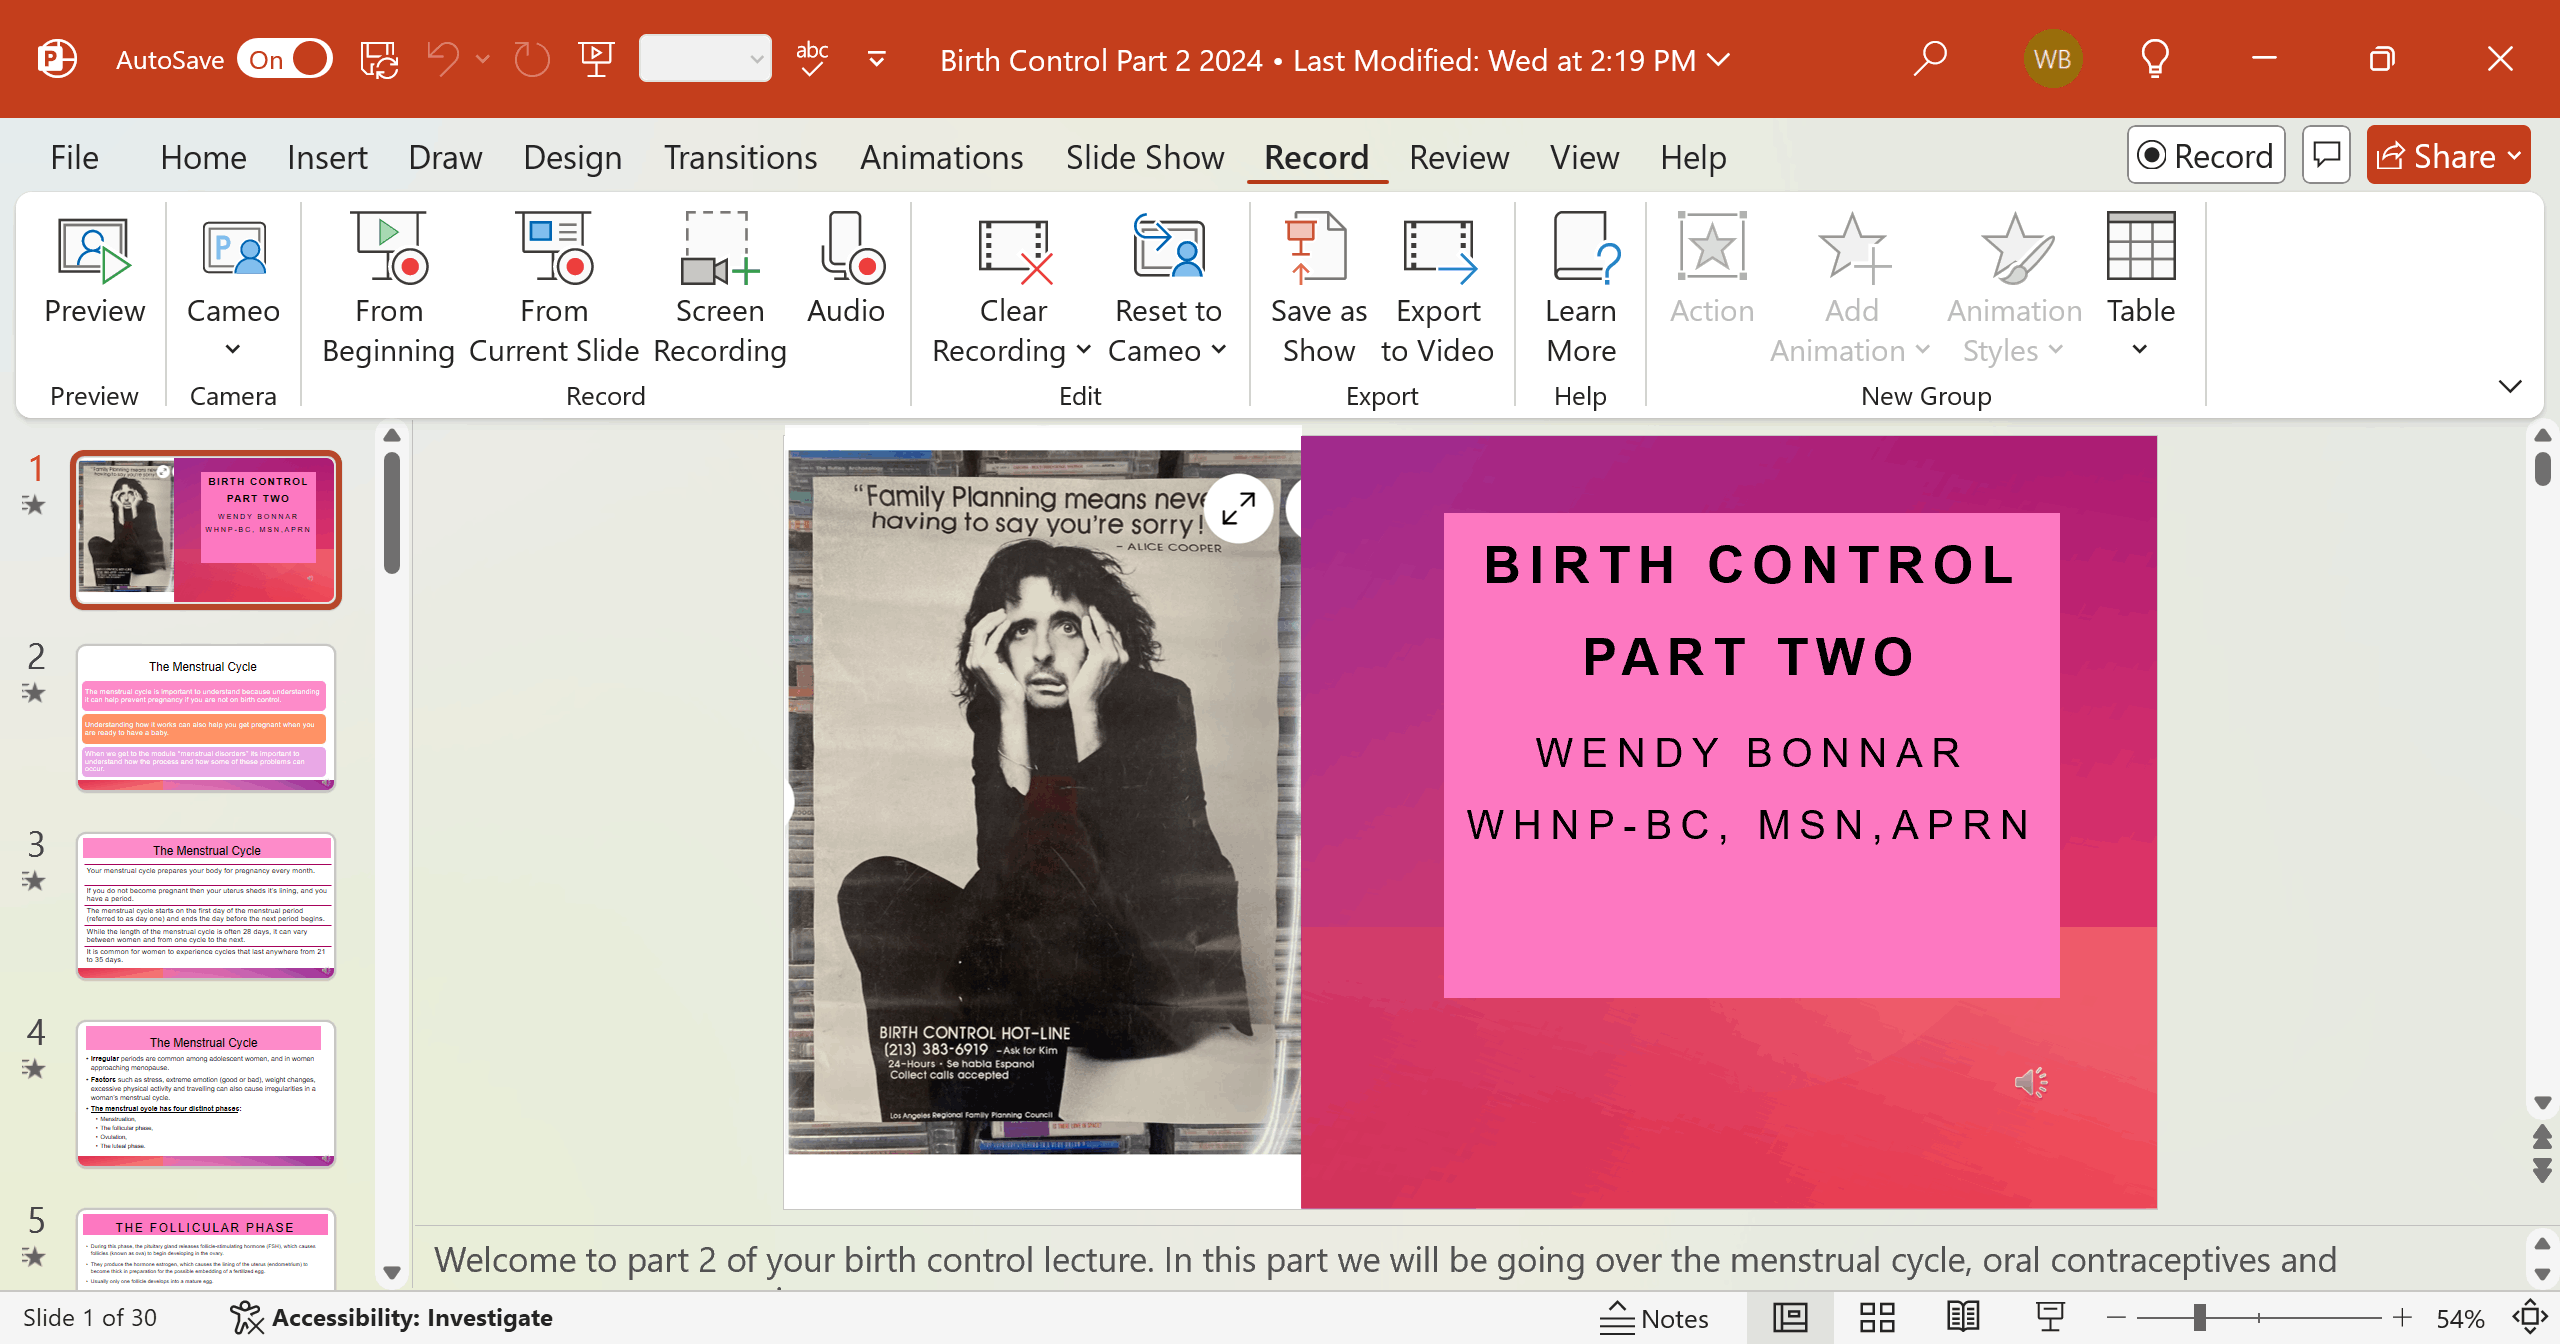
Task: Switch to the Animations tab
Action: pos(941,157)
